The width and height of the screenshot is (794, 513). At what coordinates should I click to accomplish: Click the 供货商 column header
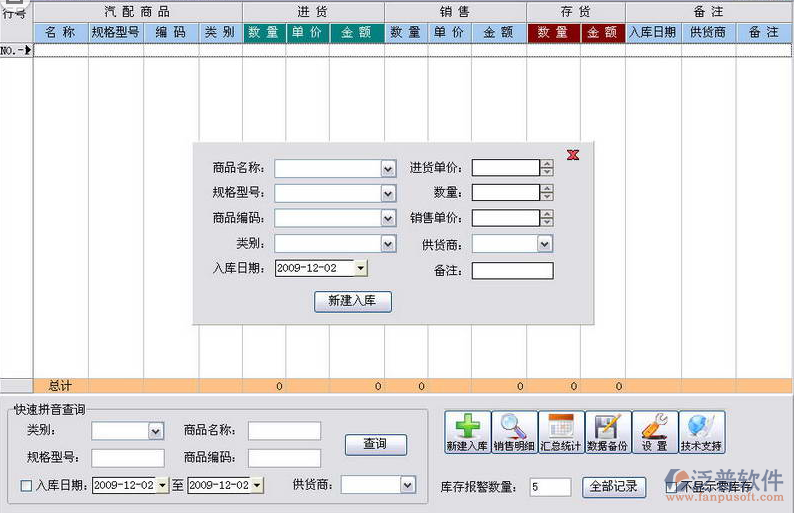coord(708,32)
